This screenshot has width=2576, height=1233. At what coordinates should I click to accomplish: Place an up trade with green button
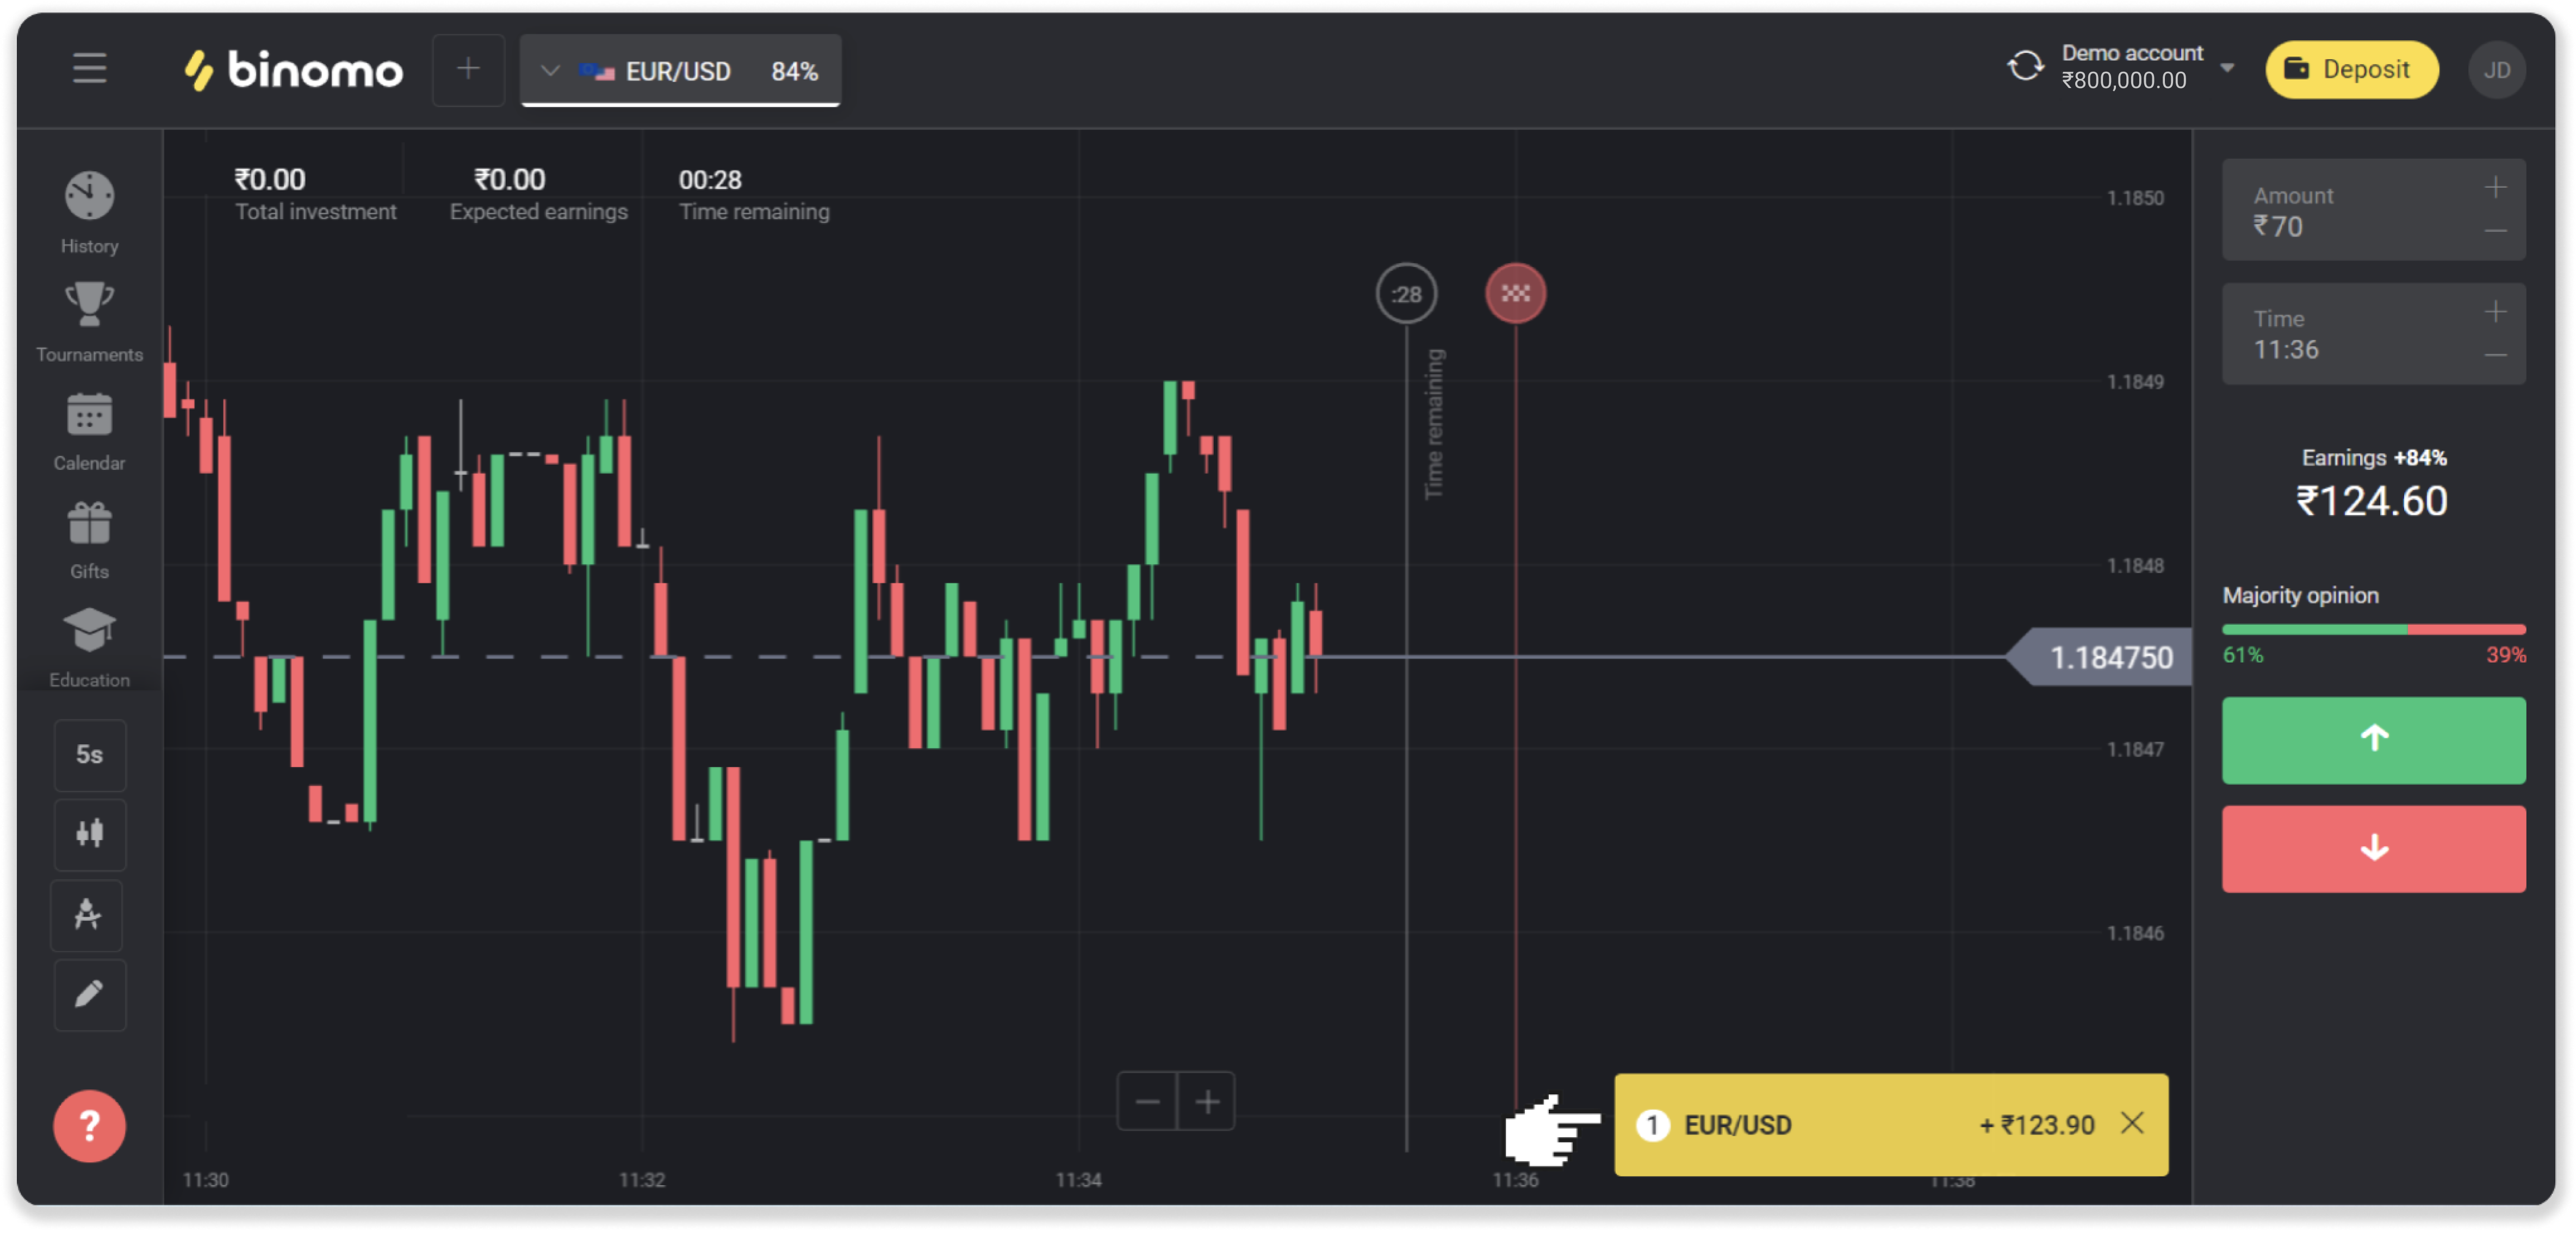(2373, 740)
